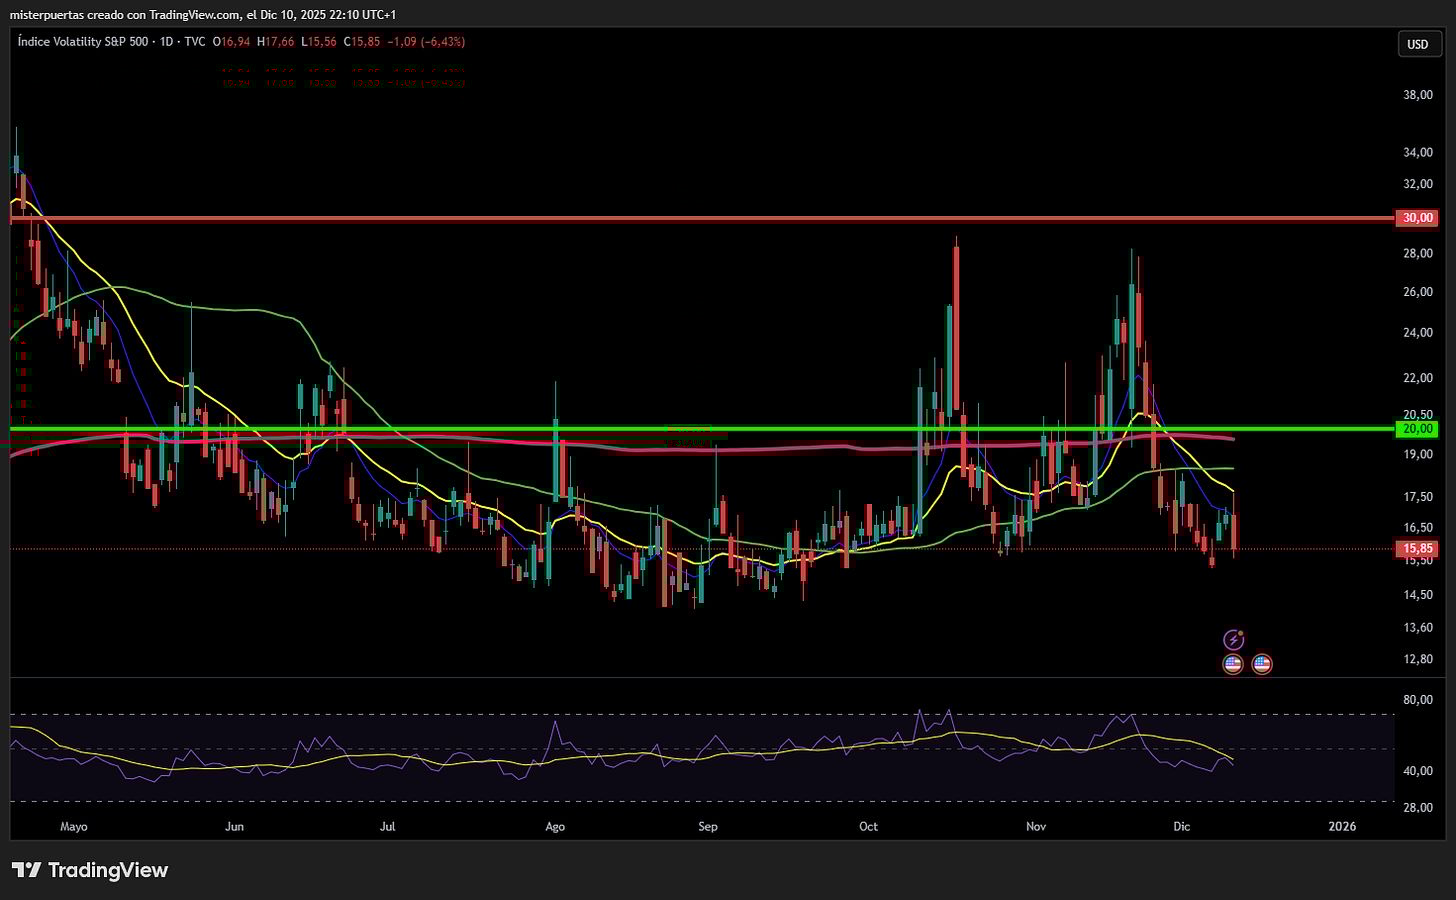Image resolution: width=1456 pixels, height=900 pixels.
Task: Click the 26,00 price scale value
Action: point(1418,292)
